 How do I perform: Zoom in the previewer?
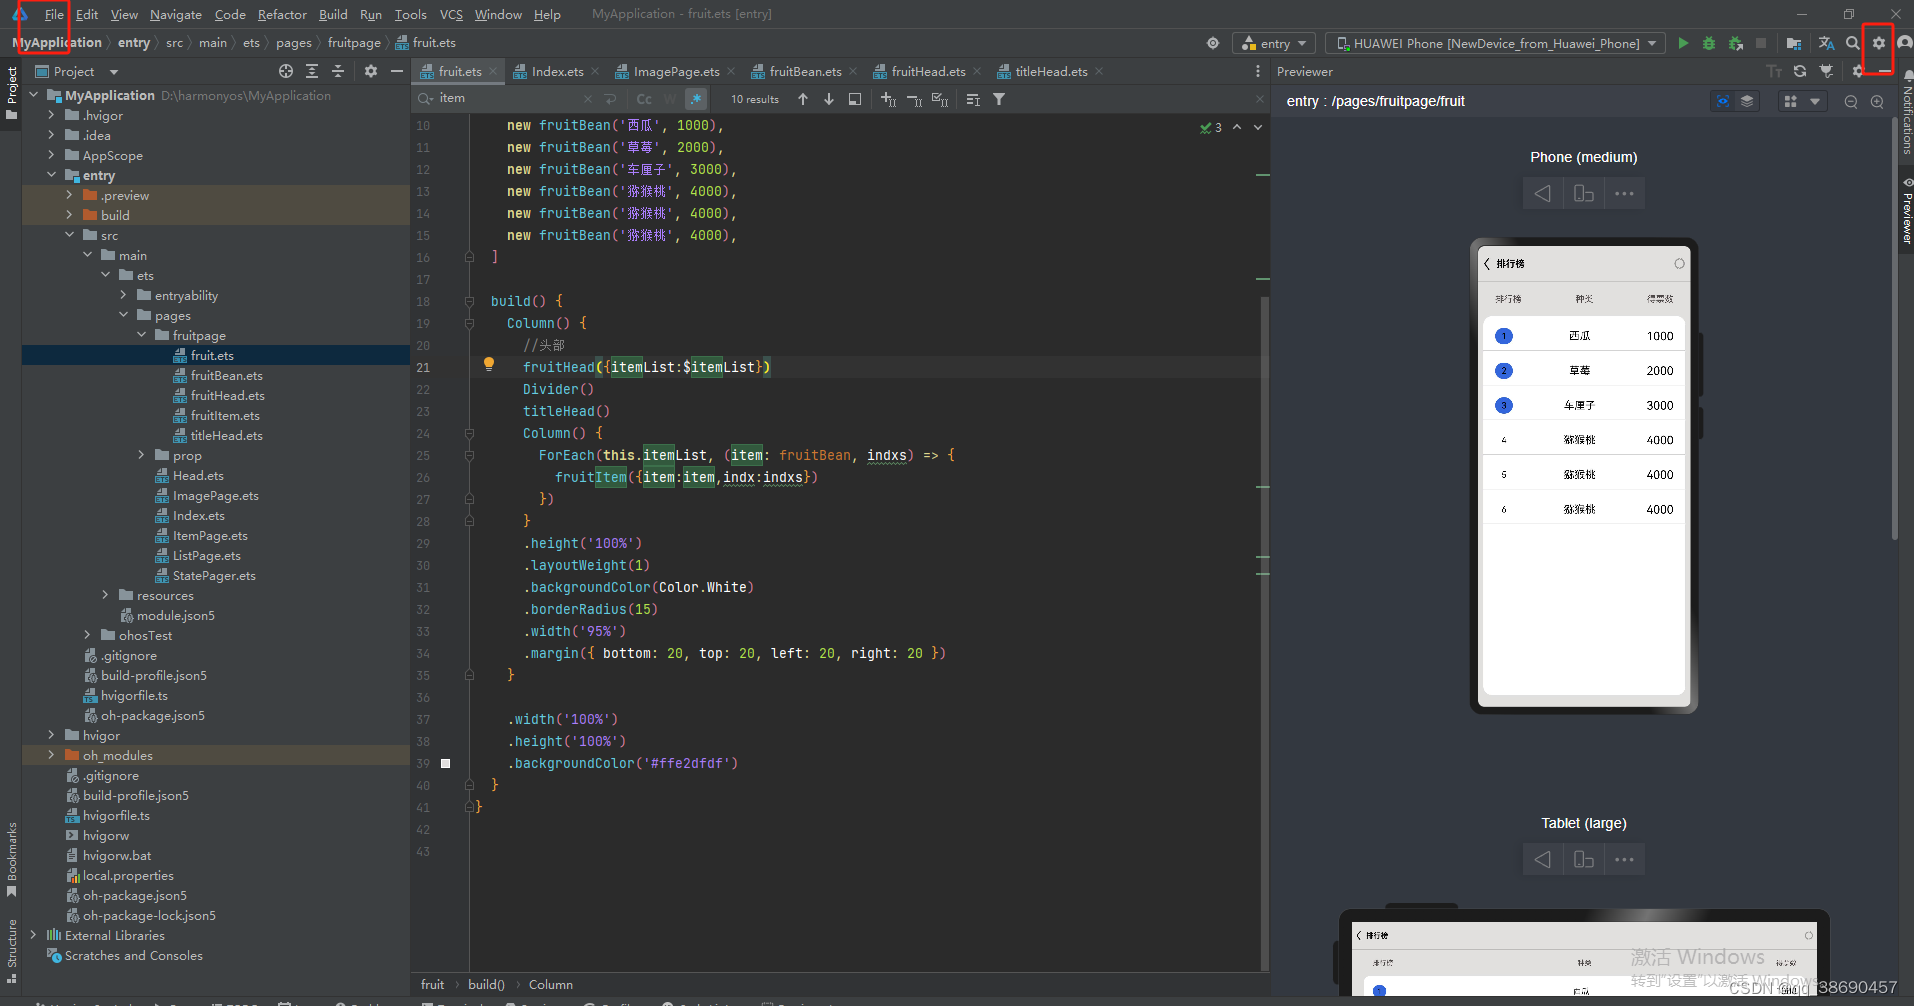pyautogui.click(x=1877, y=102)
